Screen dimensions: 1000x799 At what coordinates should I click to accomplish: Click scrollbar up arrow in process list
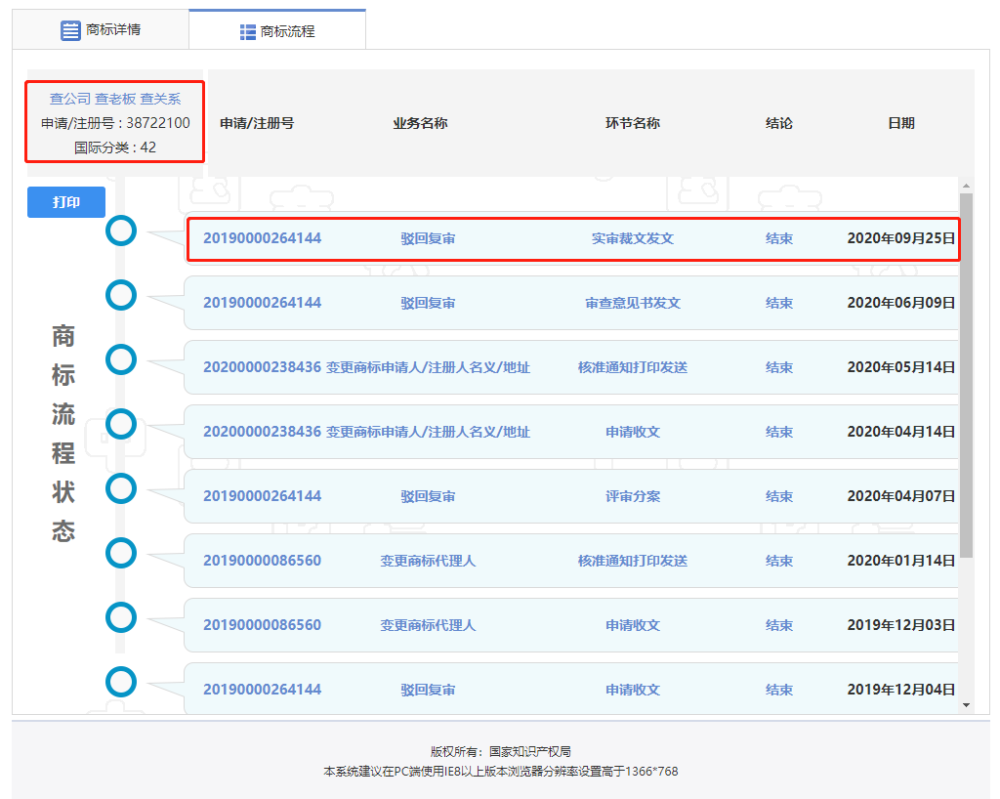coord(966,186)
